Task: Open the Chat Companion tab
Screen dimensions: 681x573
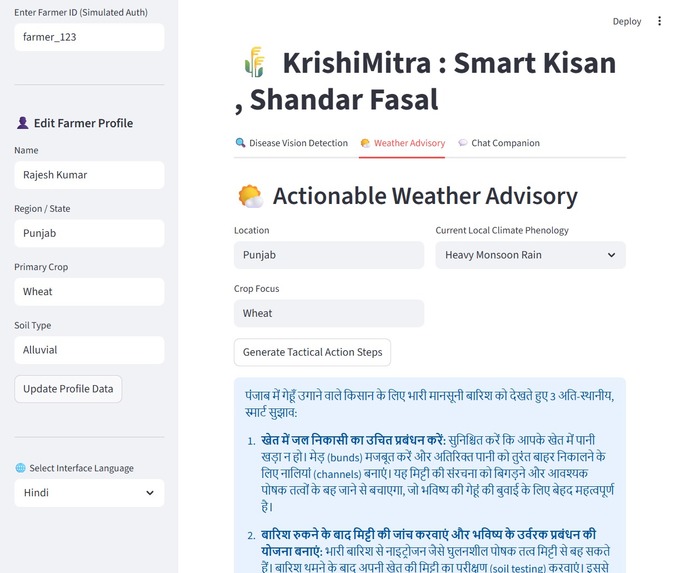Action: [x=499, y=143]
